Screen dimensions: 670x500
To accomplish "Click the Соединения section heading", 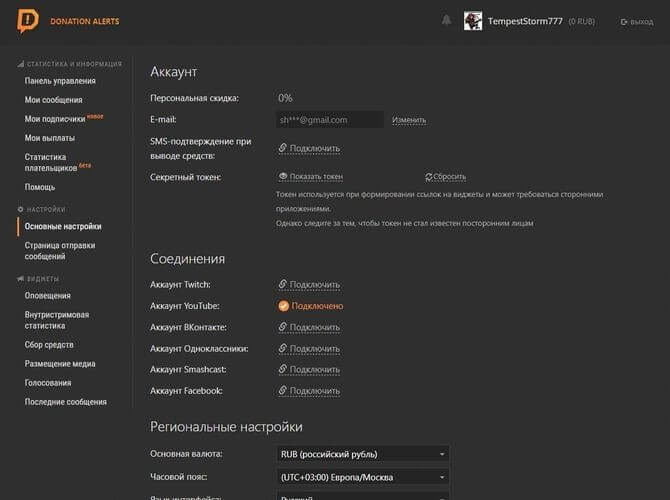I will pyautogui.click(x=187, y=259).
